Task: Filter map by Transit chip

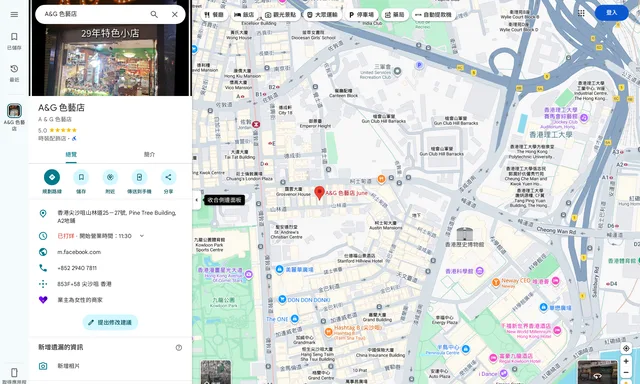Action: point(322,15)
